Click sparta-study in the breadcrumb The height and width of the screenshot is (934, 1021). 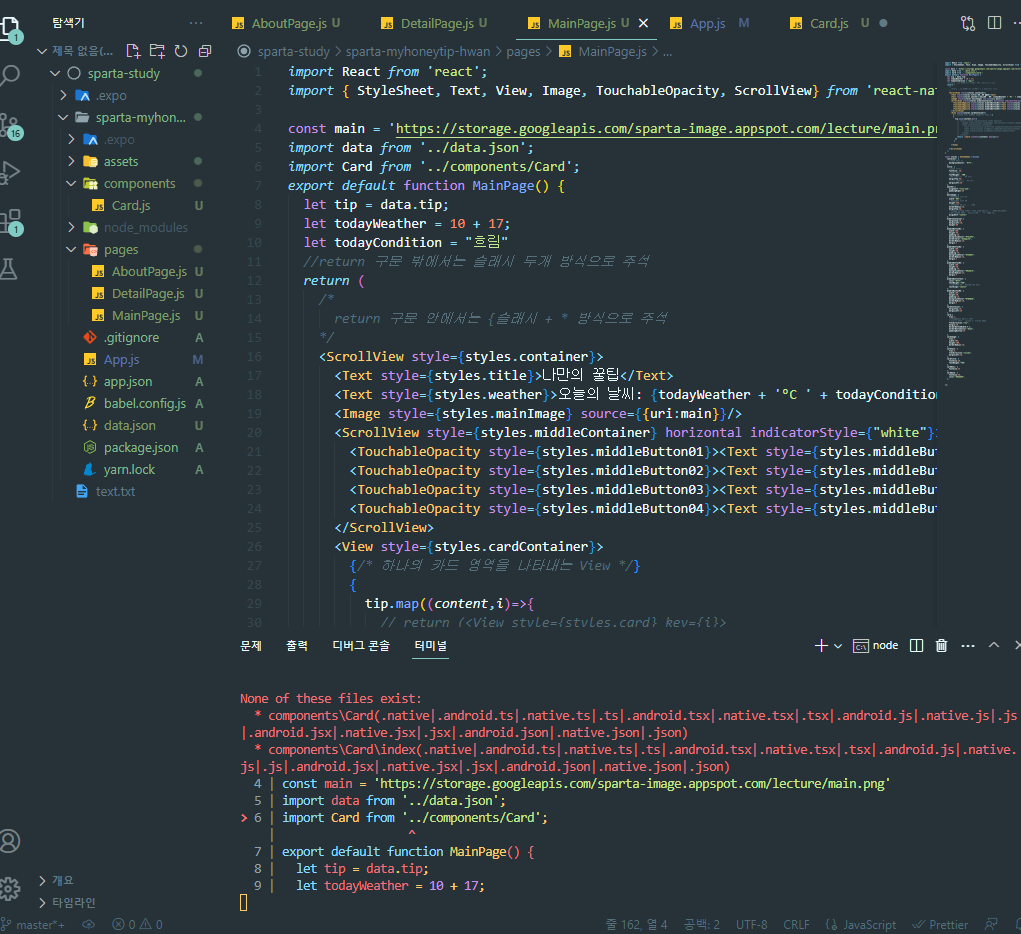coord(294,51)
